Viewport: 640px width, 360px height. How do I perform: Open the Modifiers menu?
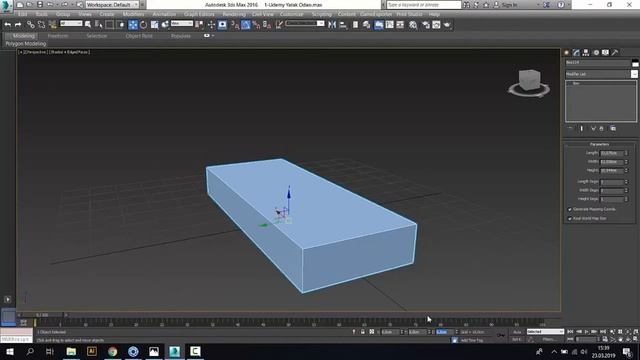point(133,14)
